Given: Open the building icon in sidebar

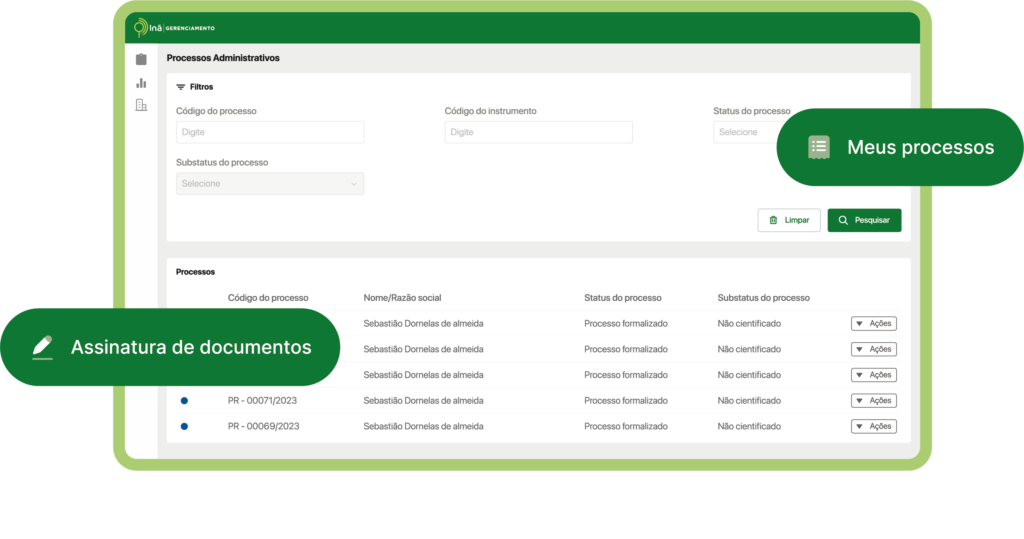Looking at the screenshot, I should [141, 105].
